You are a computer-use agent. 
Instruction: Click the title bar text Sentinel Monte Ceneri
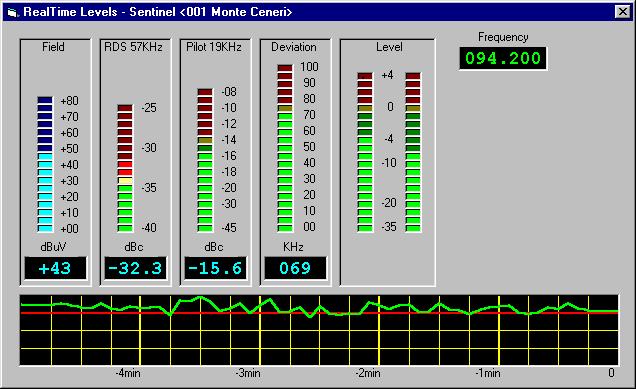point(211,12)
